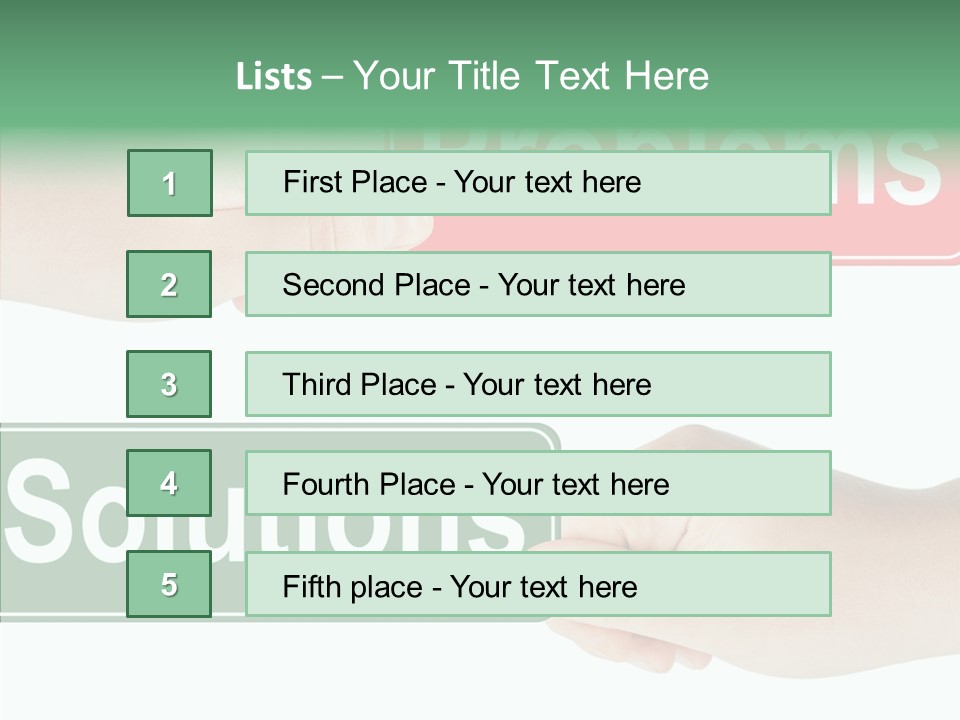
Task: Pick the number 4 box
Action: (169, 483)
